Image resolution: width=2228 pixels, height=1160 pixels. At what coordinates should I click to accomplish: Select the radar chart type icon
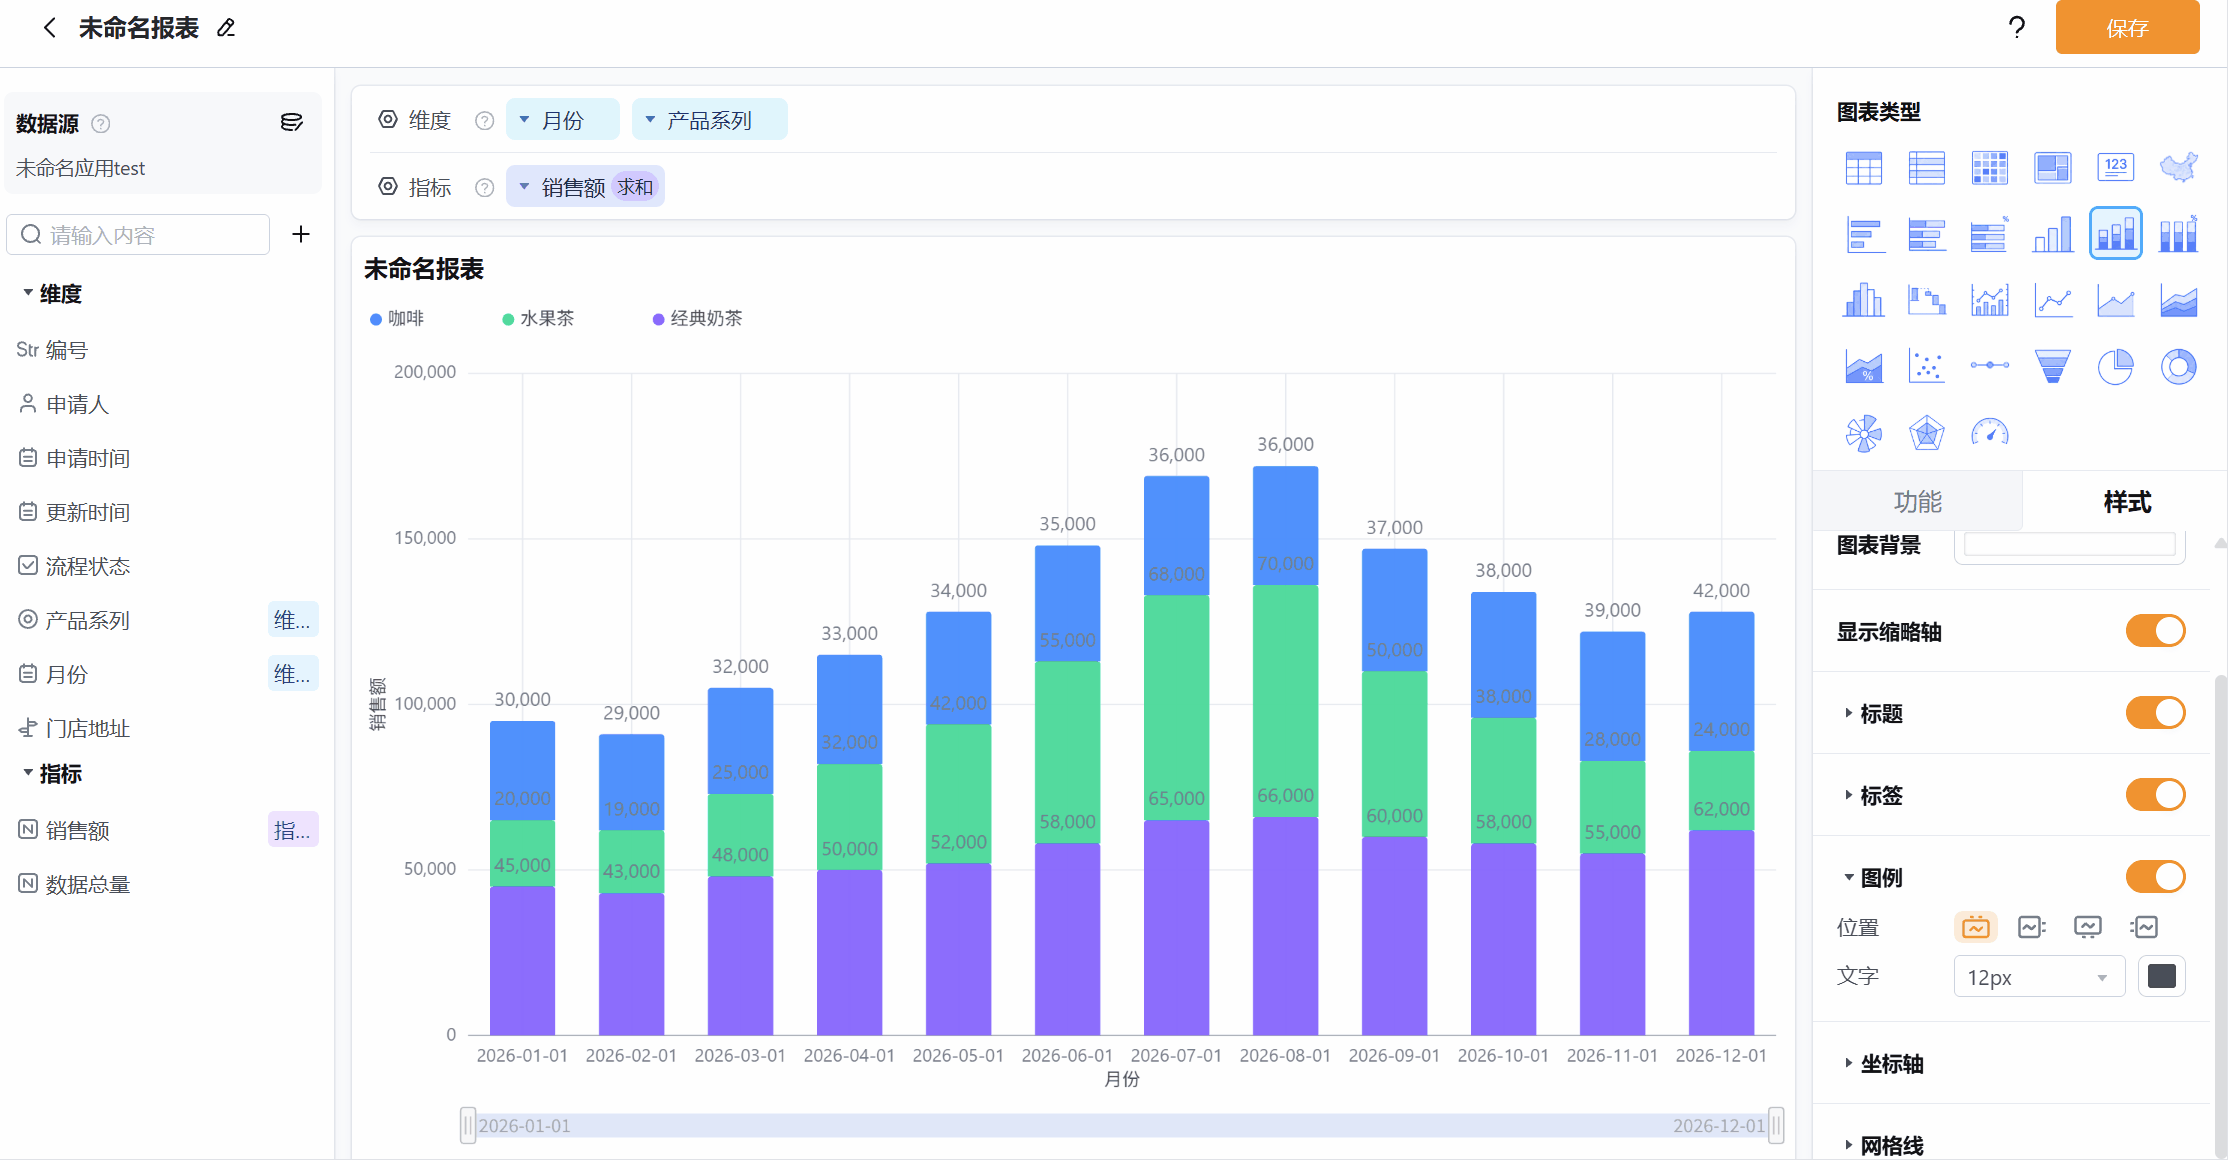[1926, 433]
